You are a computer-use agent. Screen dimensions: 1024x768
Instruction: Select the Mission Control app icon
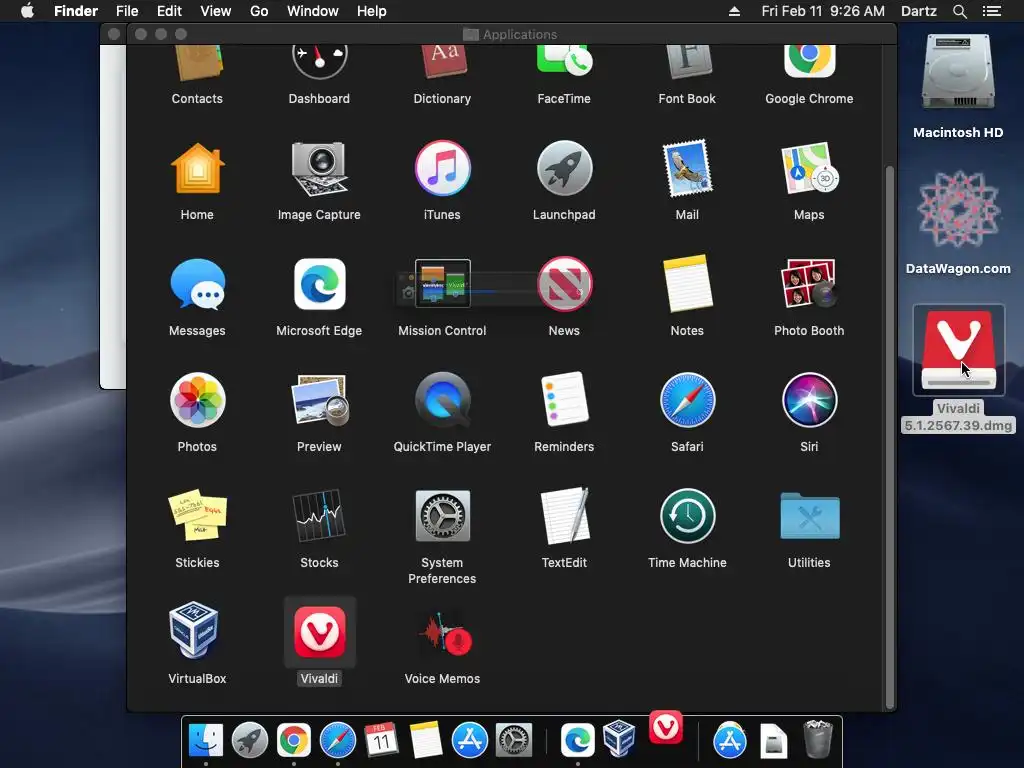442,283
